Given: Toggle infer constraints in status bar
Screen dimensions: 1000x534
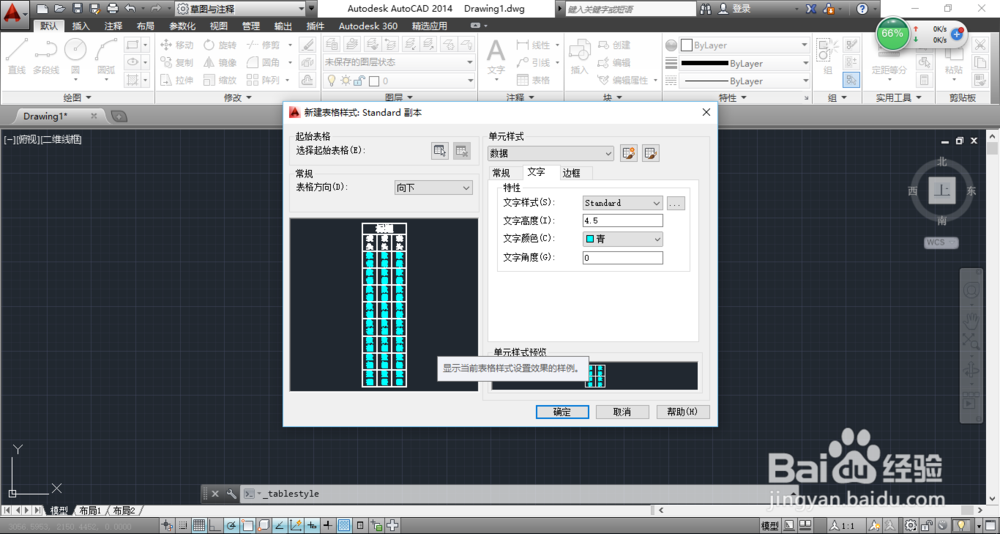Looking at the screenshot, I should pos(166,526).
